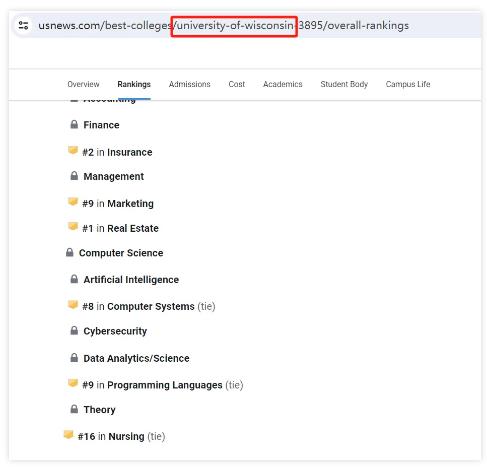Viewport: 487px width, 467px height.
Task: Open the Data Analytics/Science ranking
Action: [x=136, y=358]
